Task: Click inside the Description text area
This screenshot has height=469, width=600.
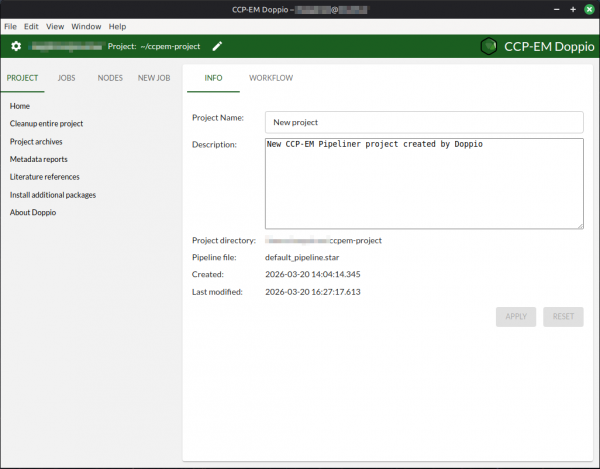Action: [x=424, y=183]
